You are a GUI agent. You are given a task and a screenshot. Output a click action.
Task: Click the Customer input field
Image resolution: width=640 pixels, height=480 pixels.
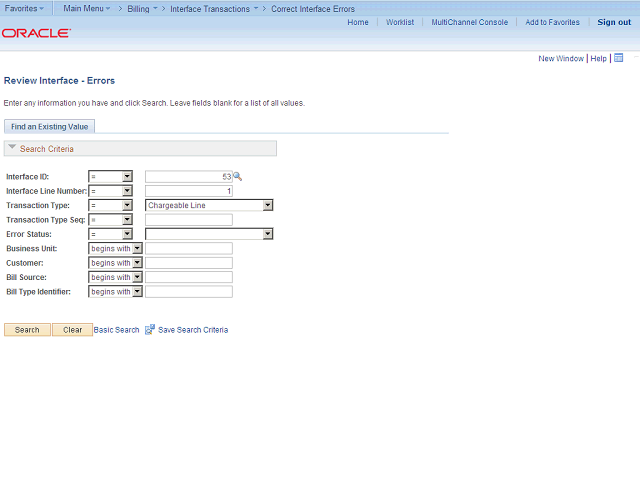(189, 263)
